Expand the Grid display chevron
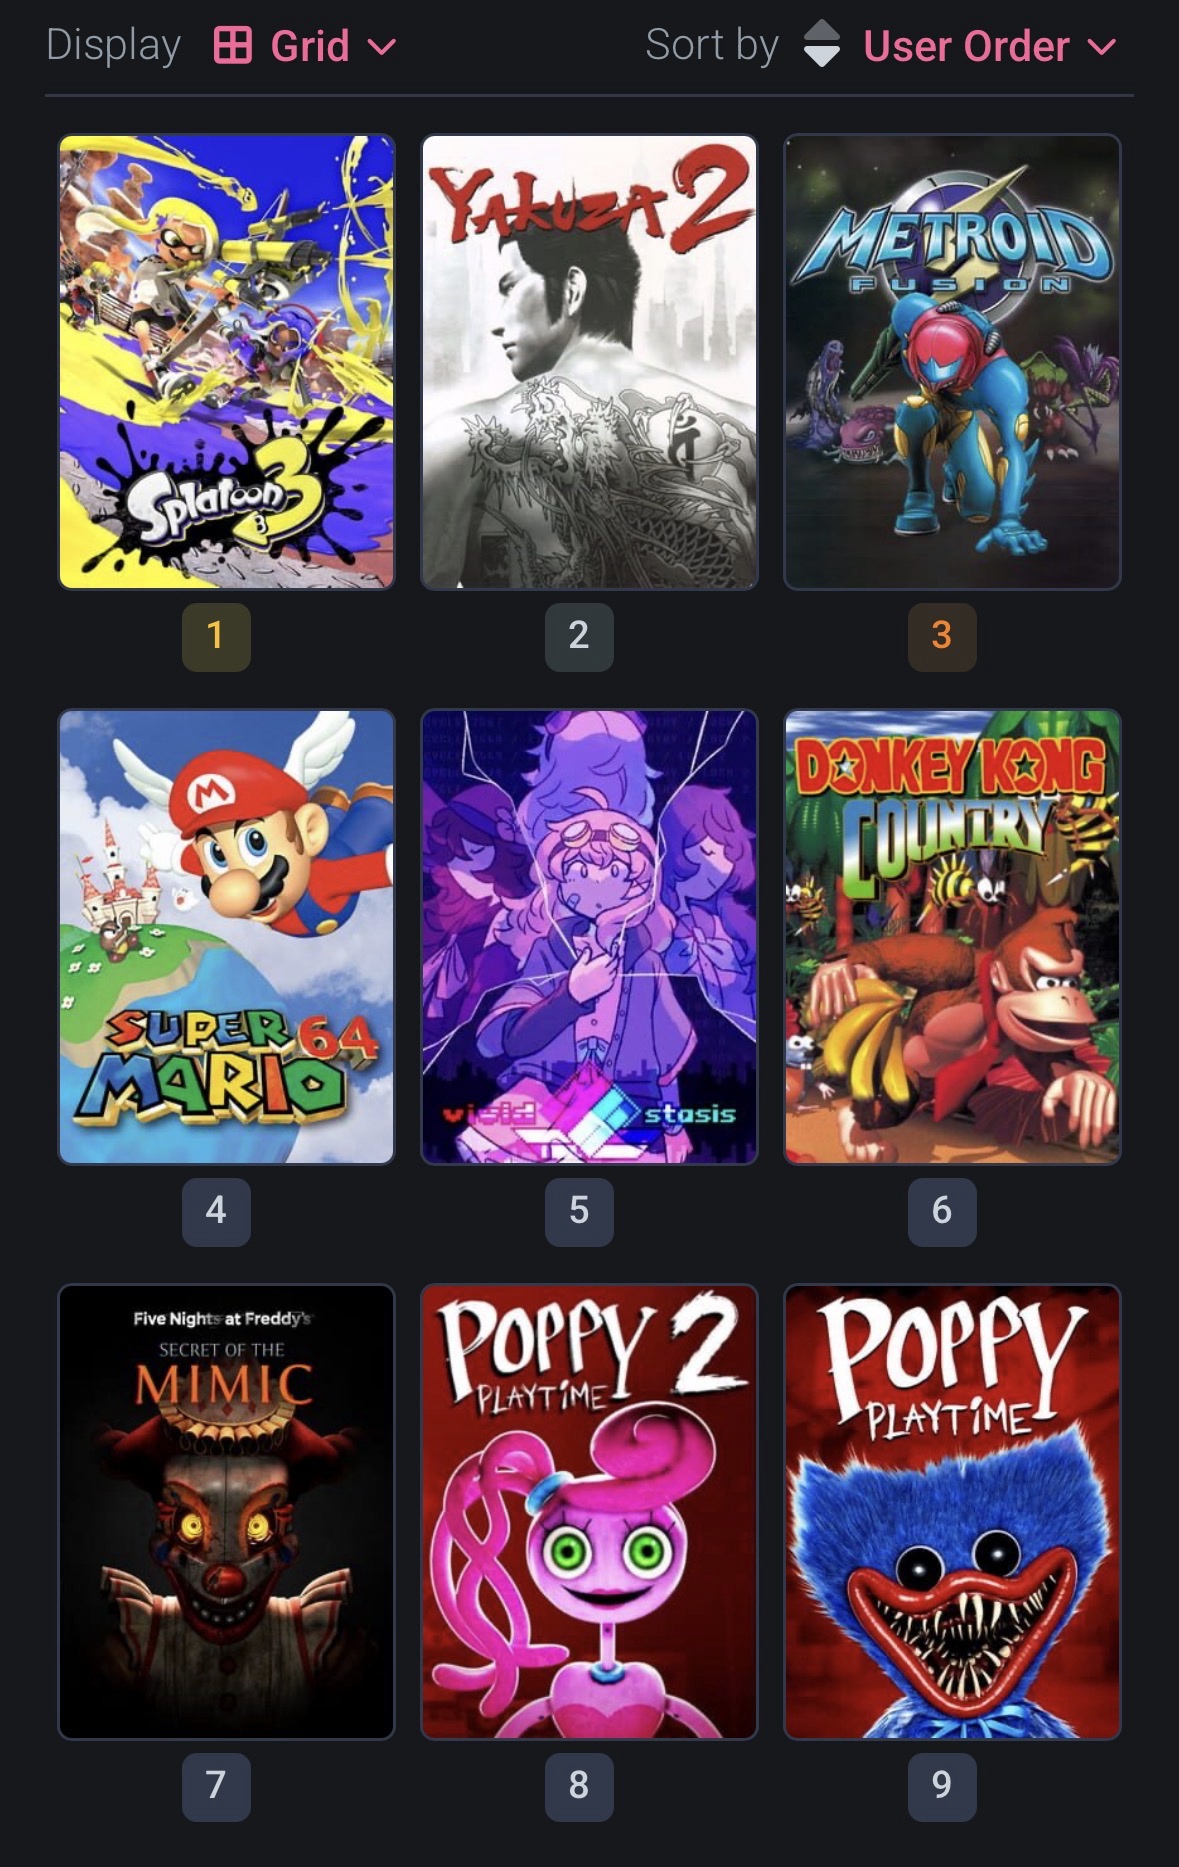This screenshot has height=1867, width=1179. coord(382,47)
